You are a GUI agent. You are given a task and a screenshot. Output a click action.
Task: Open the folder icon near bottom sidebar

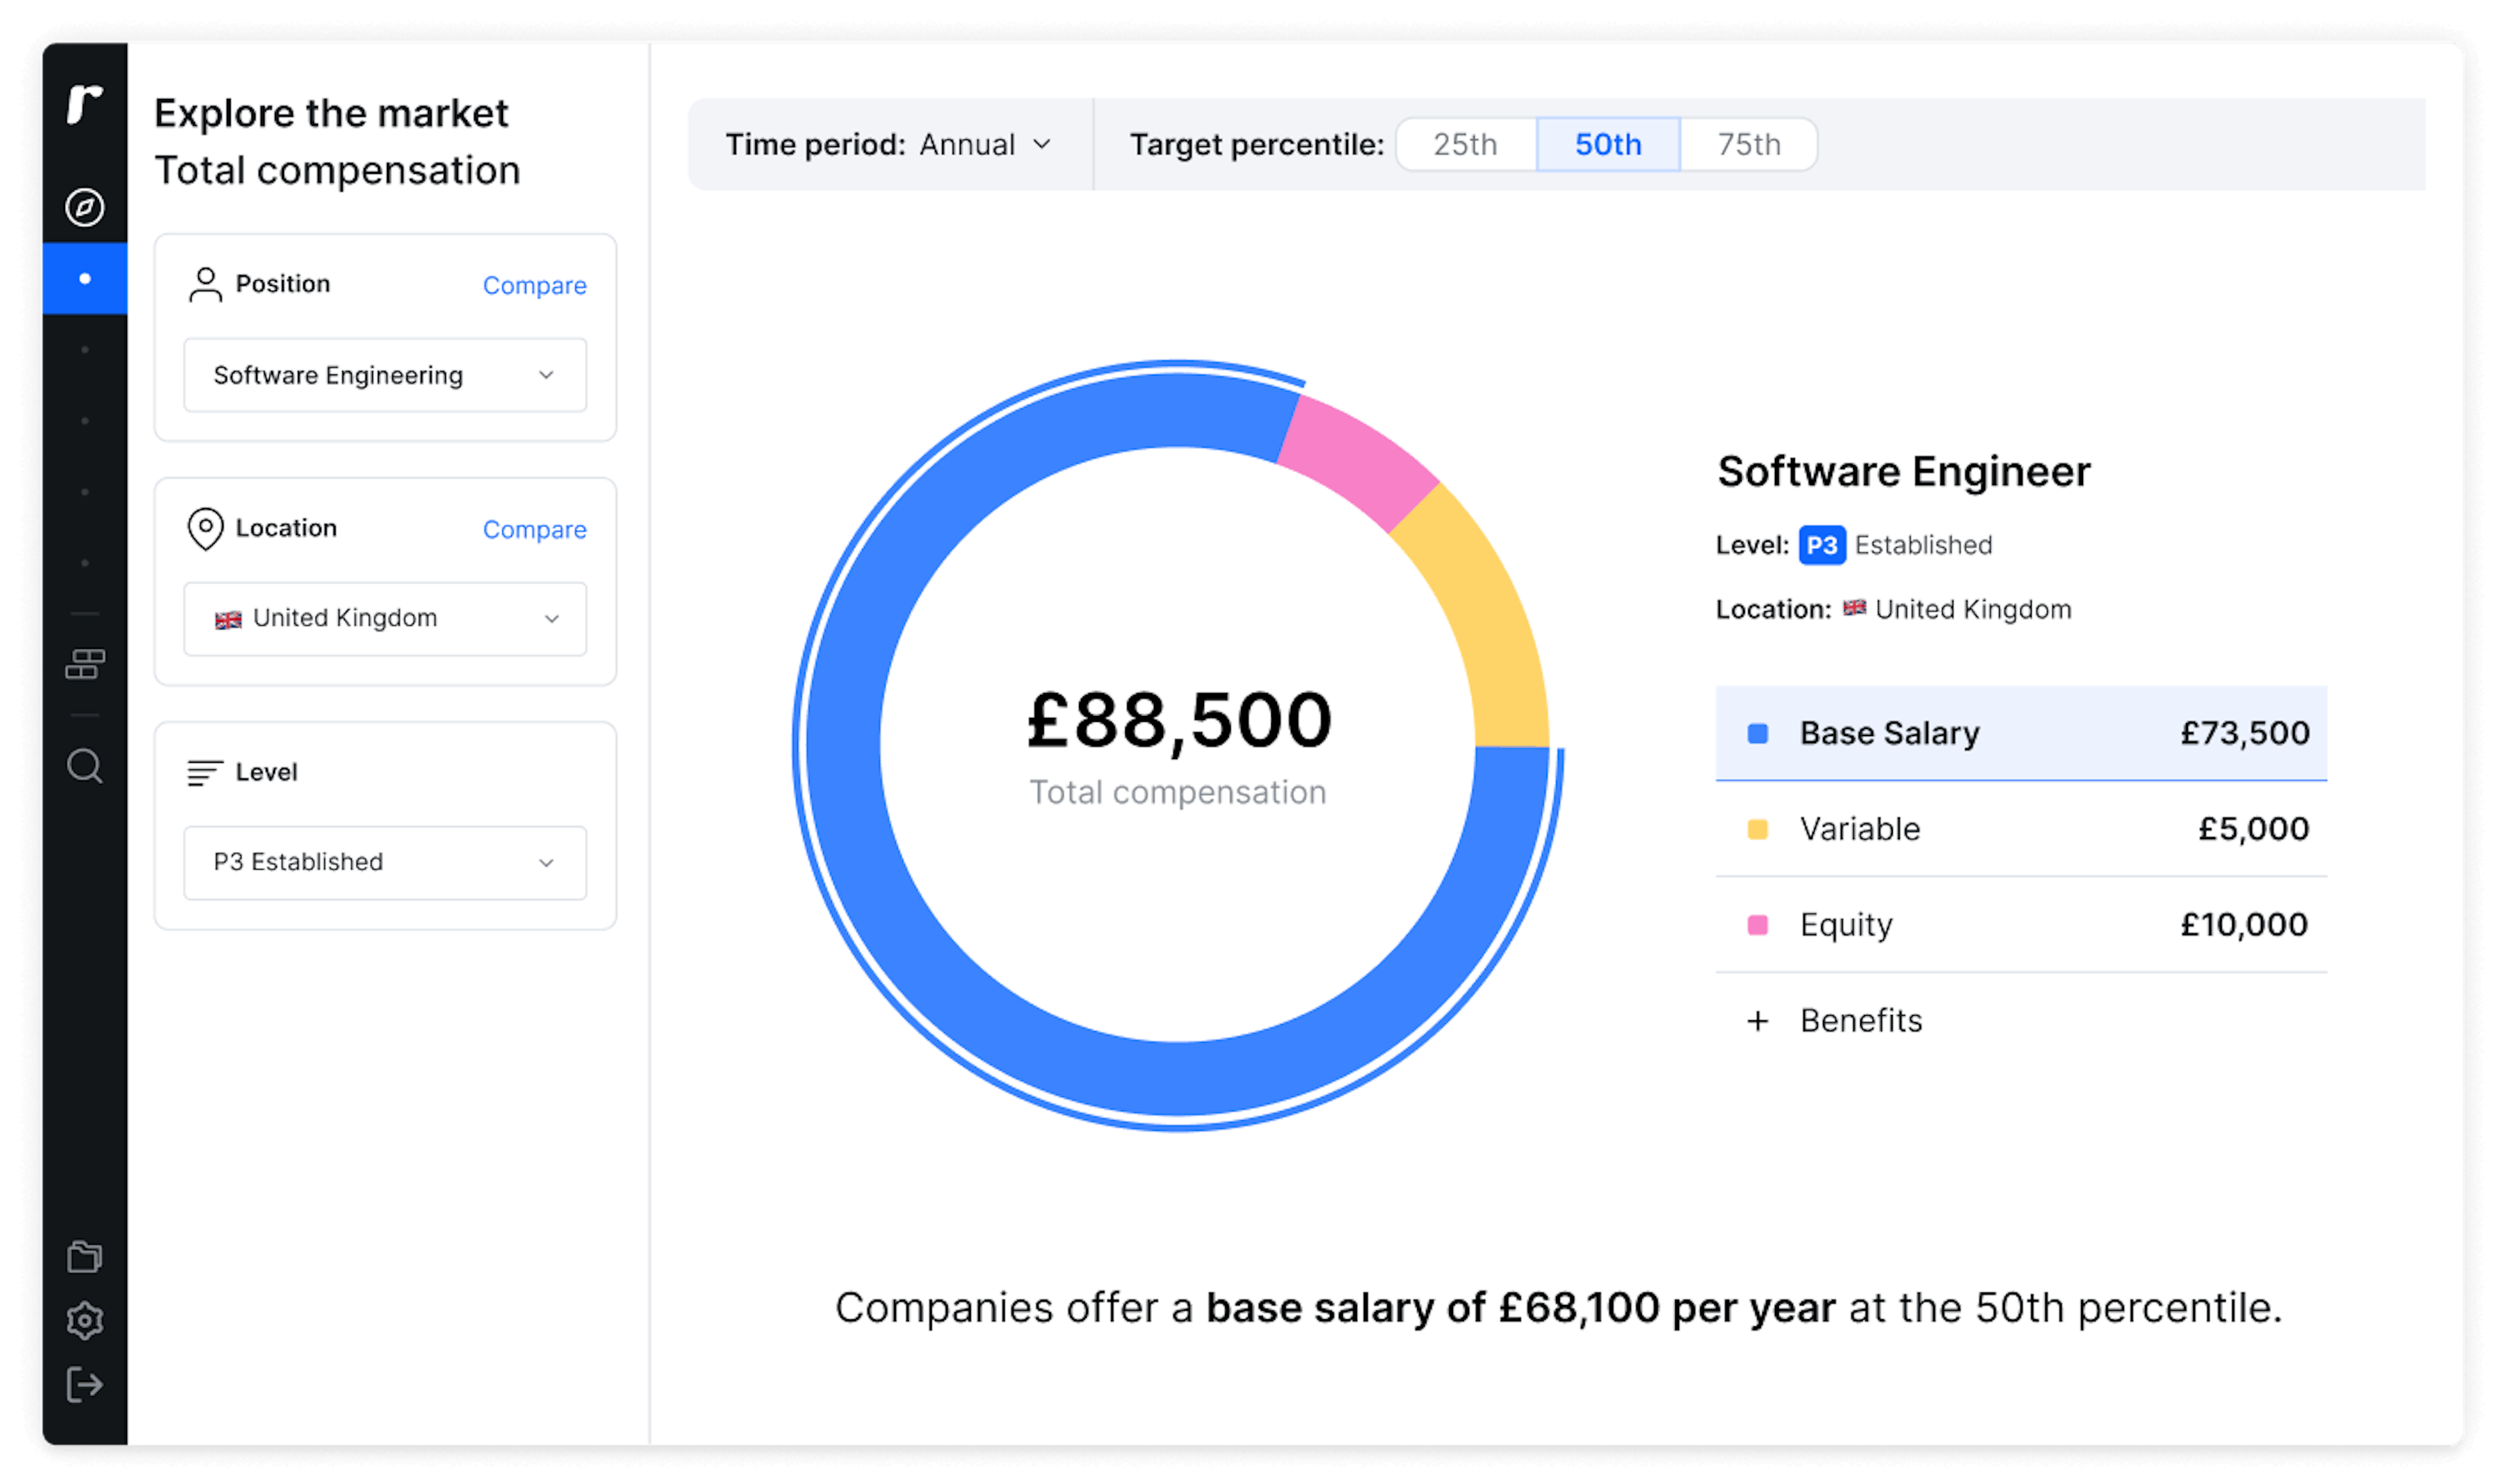85,1256
